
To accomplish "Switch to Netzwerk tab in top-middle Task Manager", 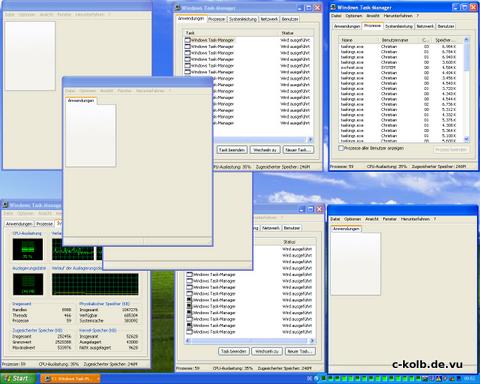I will [269, 19].
